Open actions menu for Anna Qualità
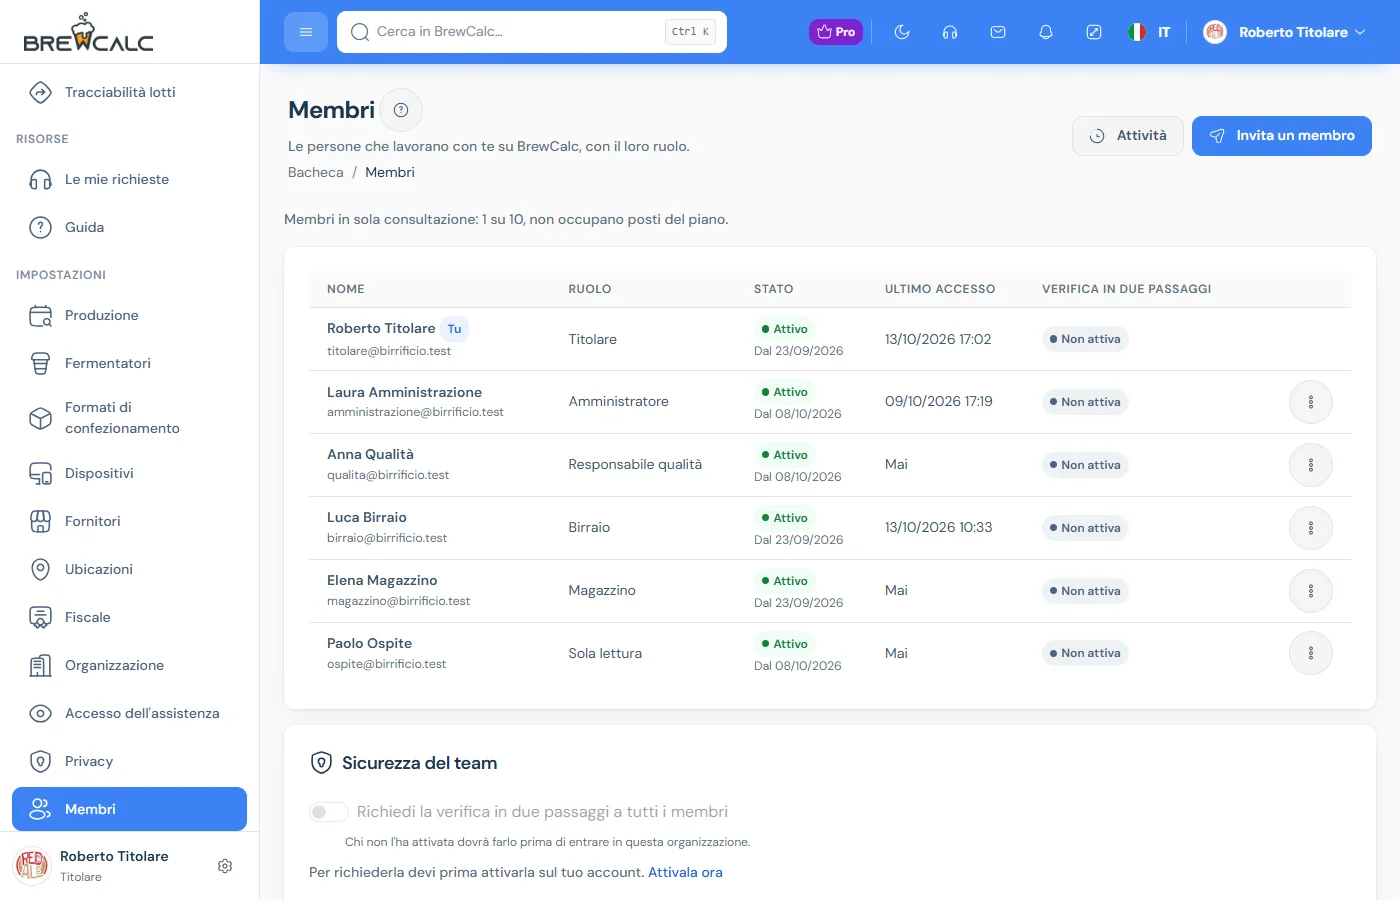 tap(1311, 465)
